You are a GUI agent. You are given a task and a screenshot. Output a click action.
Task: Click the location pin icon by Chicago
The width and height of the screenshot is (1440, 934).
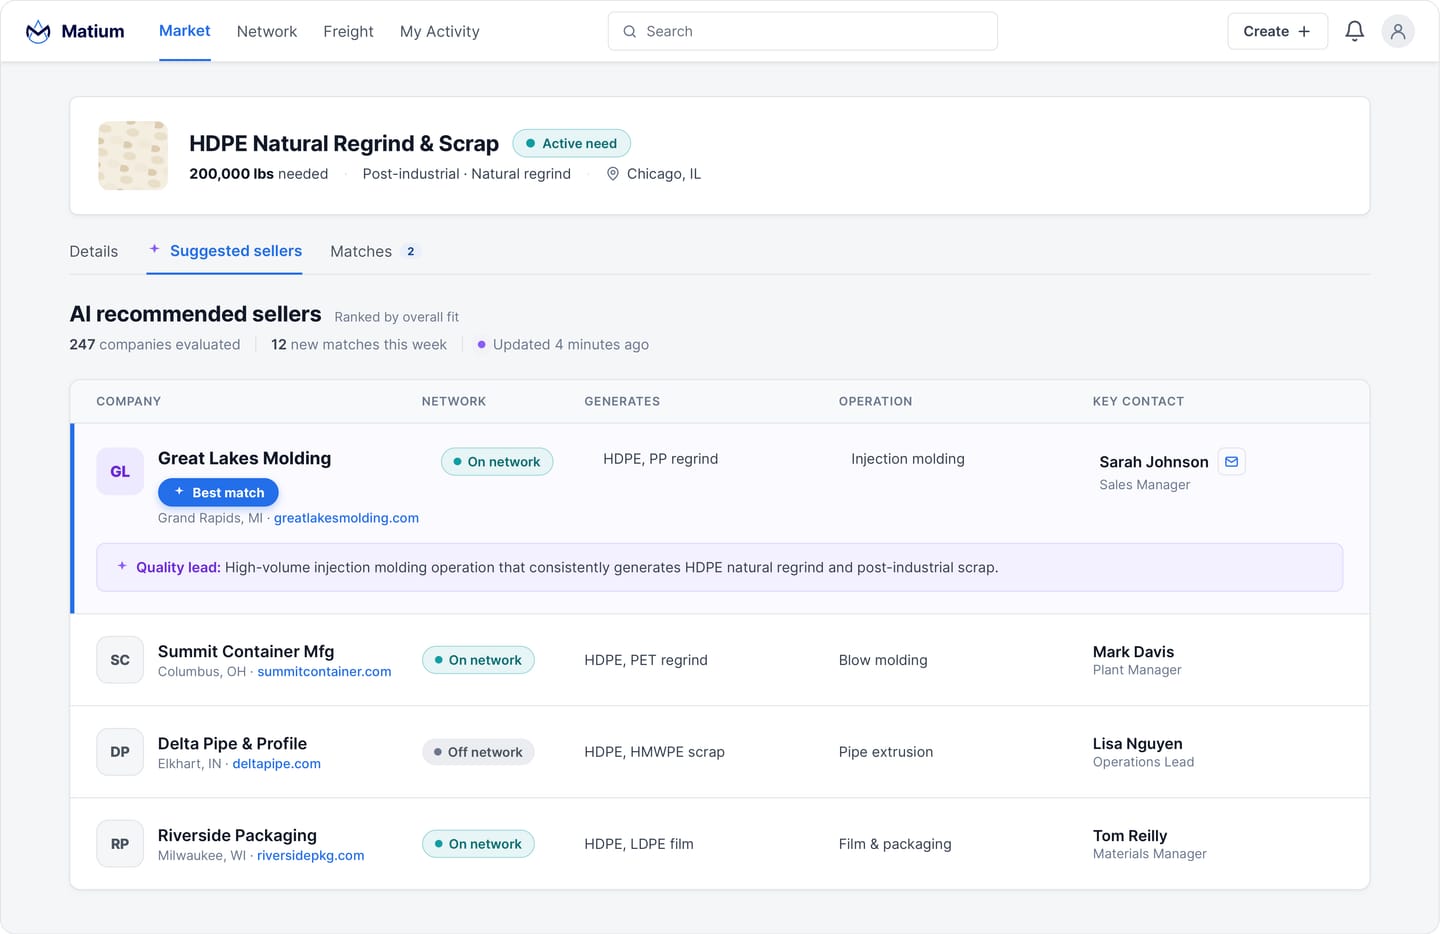point(613,174)
